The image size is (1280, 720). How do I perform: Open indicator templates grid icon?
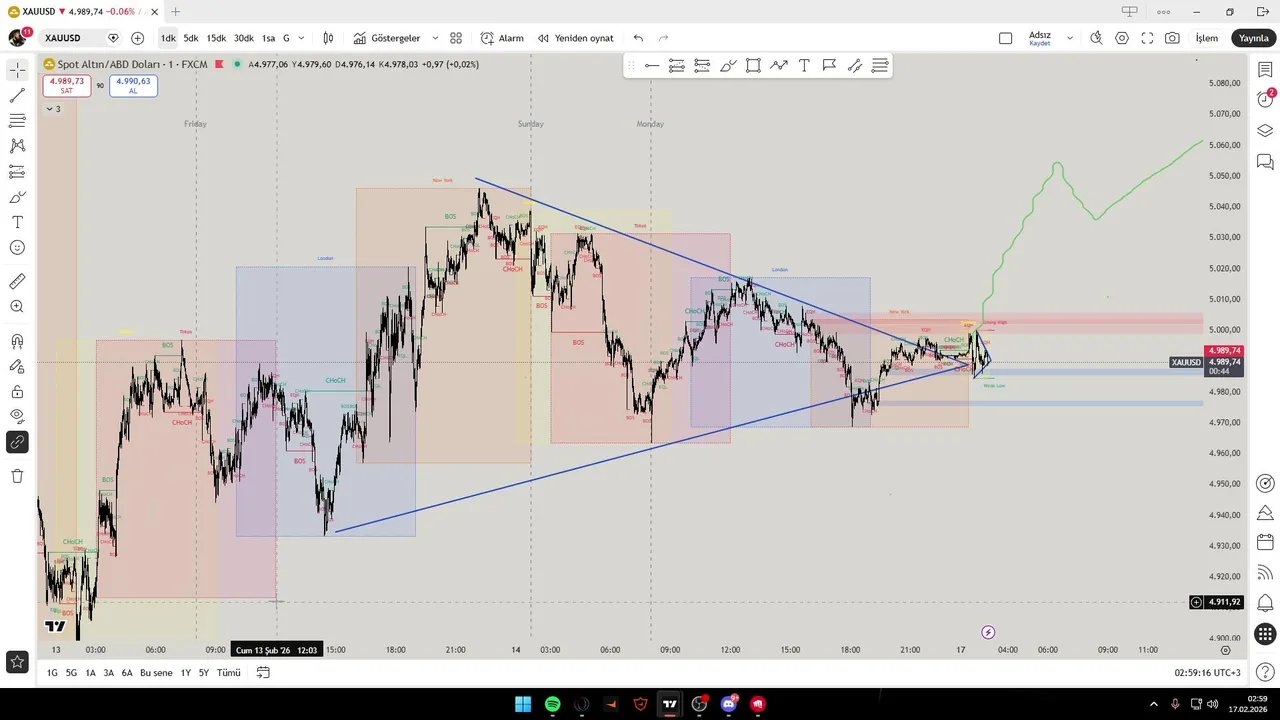pos(456,38)
